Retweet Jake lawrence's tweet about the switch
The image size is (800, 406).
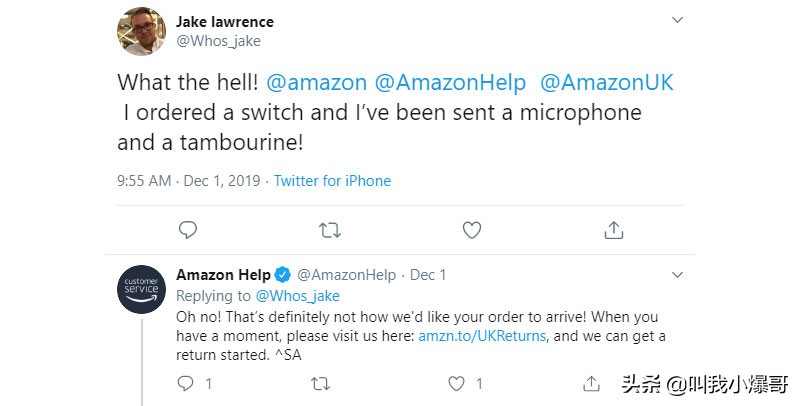tap(329, 230)
